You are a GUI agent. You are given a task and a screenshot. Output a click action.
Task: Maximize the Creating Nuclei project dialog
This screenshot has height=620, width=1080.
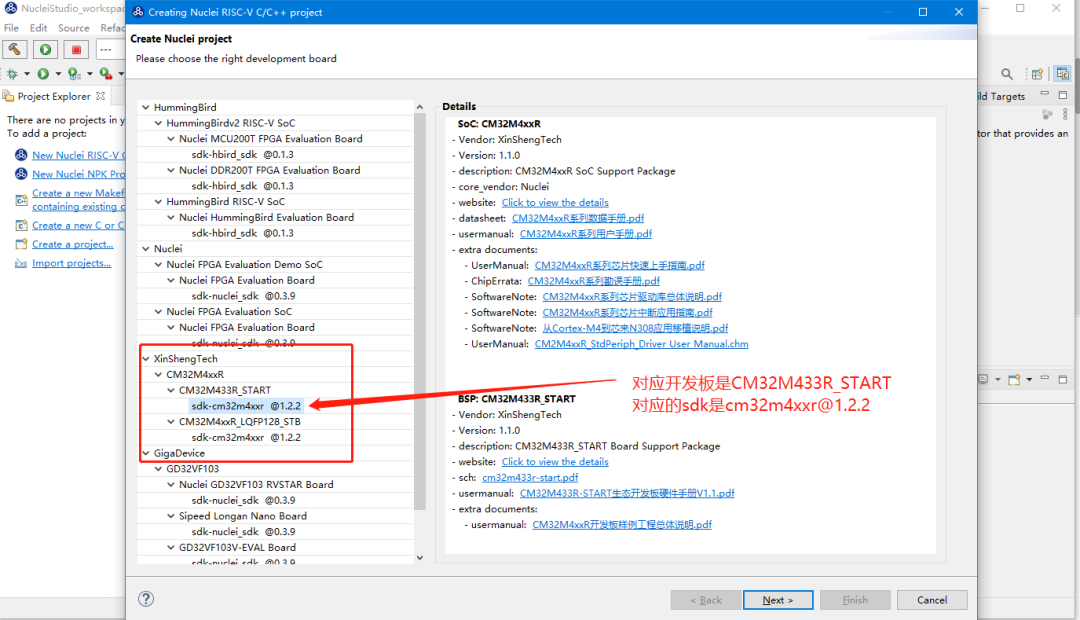[x=923, y=12]
